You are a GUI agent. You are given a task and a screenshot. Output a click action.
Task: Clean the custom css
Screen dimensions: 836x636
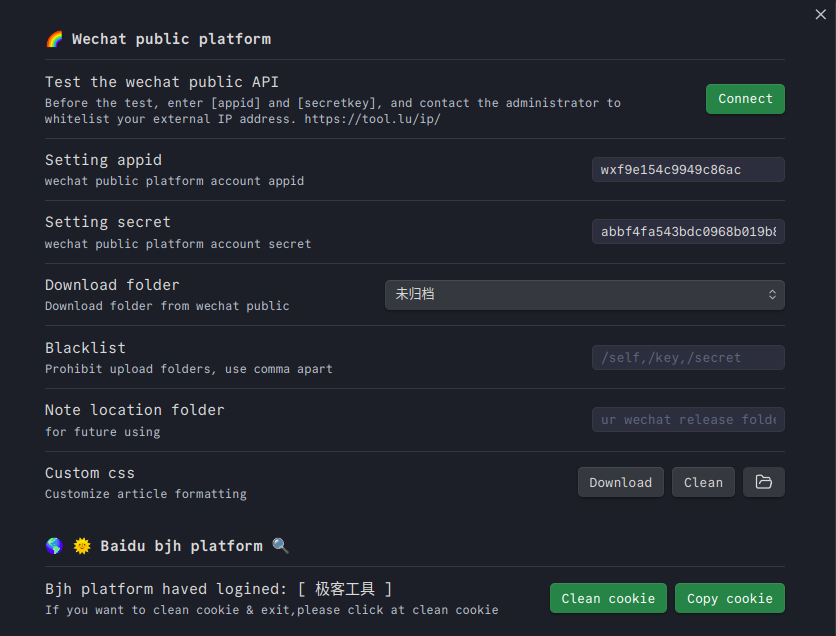pos(703,482)
